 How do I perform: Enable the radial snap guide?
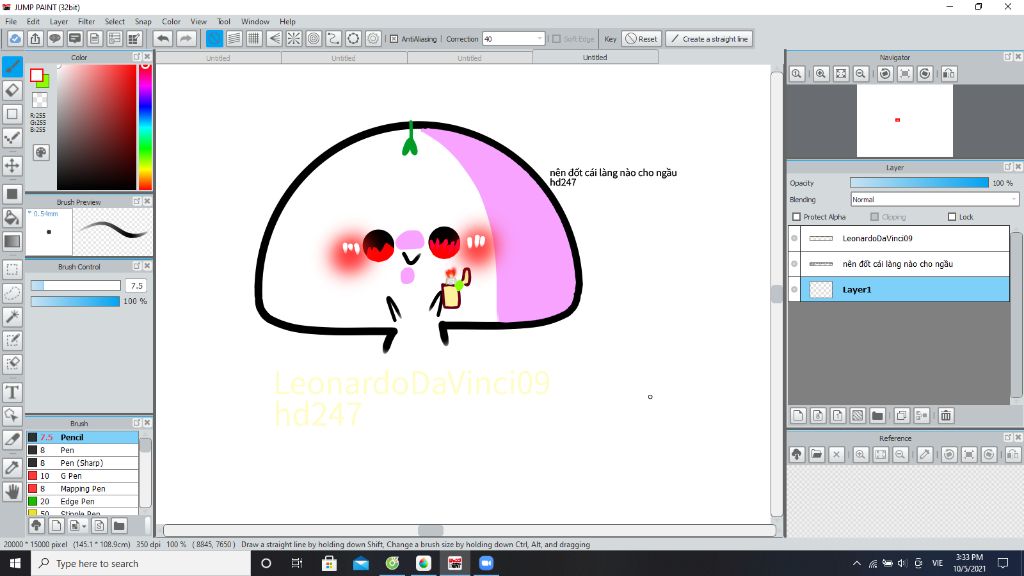point(294,39)
